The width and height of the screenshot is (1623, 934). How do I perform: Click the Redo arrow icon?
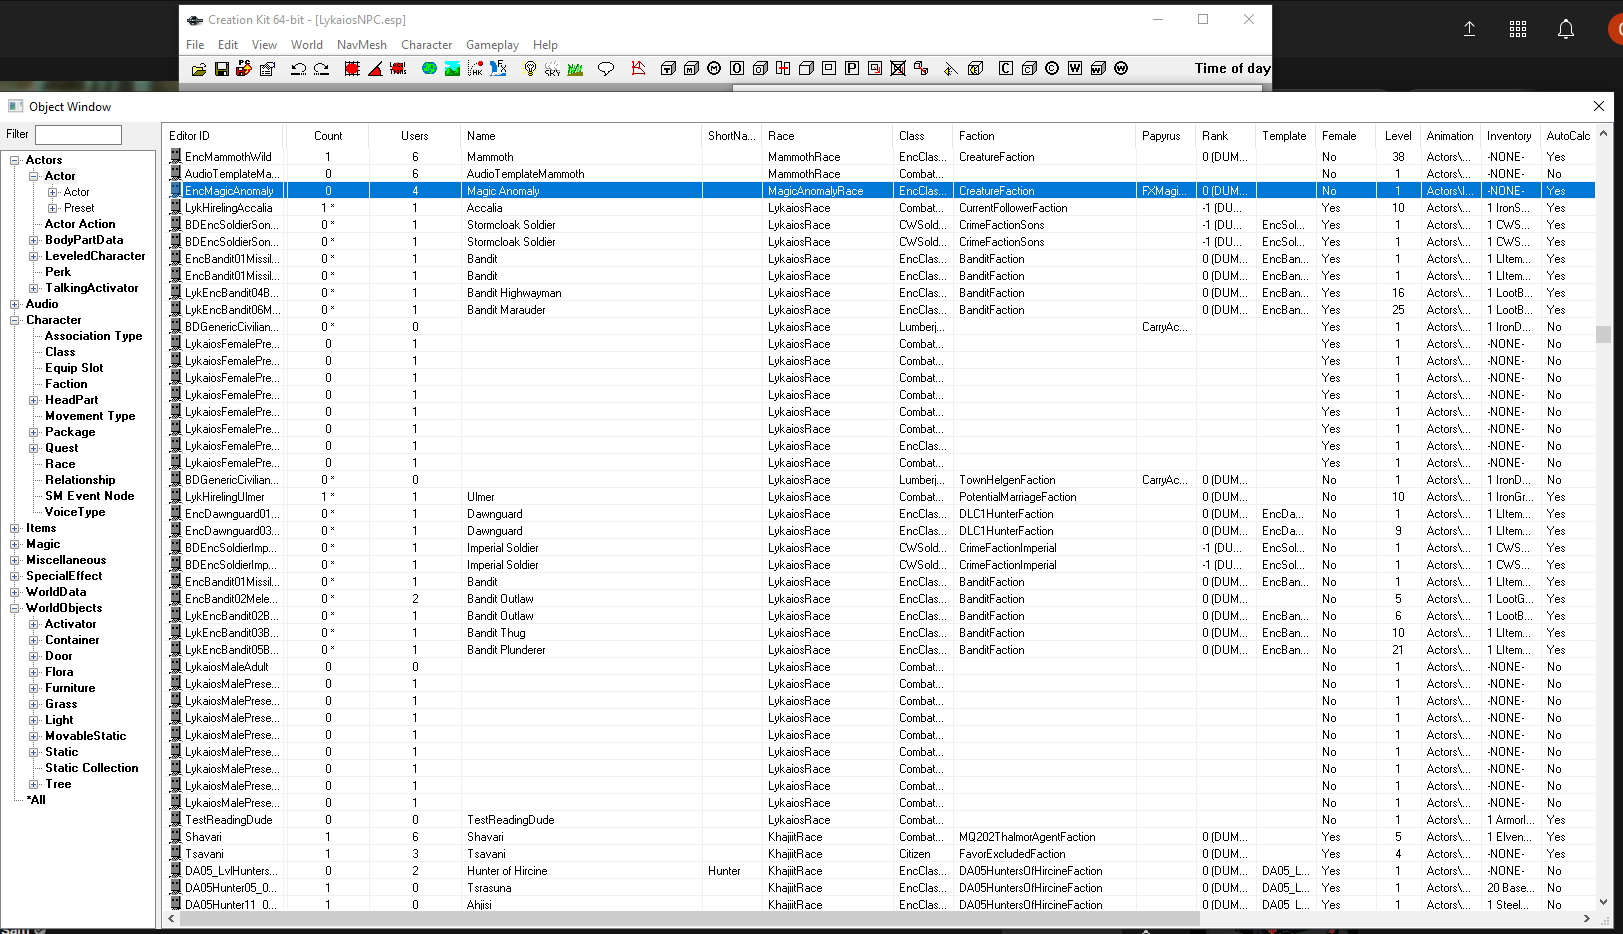[321, 69]
